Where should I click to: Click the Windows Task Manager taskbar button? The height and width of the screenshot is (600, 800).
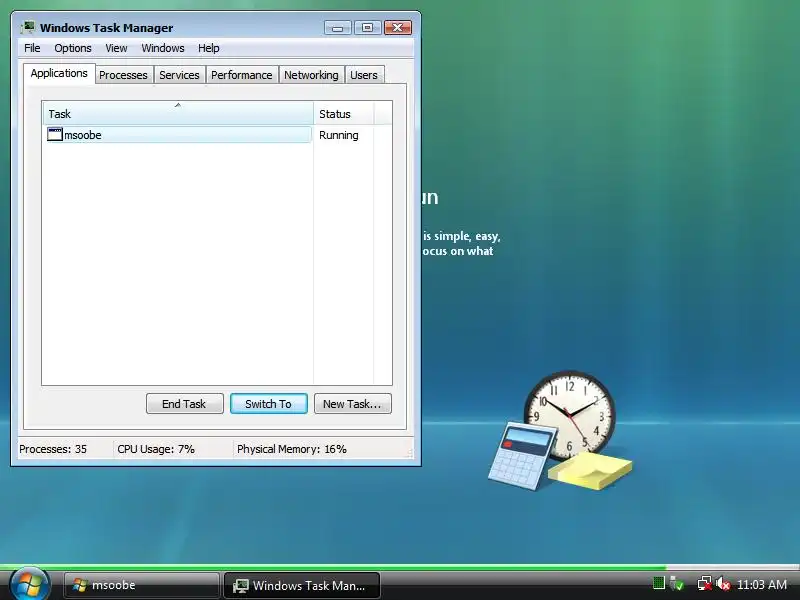click(x=302, y=585)
